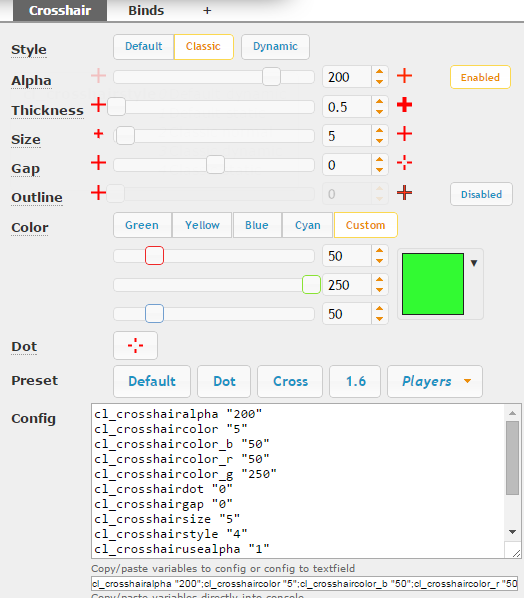Click the Alpha slider handle
Viewport: 524px width, 598px height.
(x=271, y=77)
